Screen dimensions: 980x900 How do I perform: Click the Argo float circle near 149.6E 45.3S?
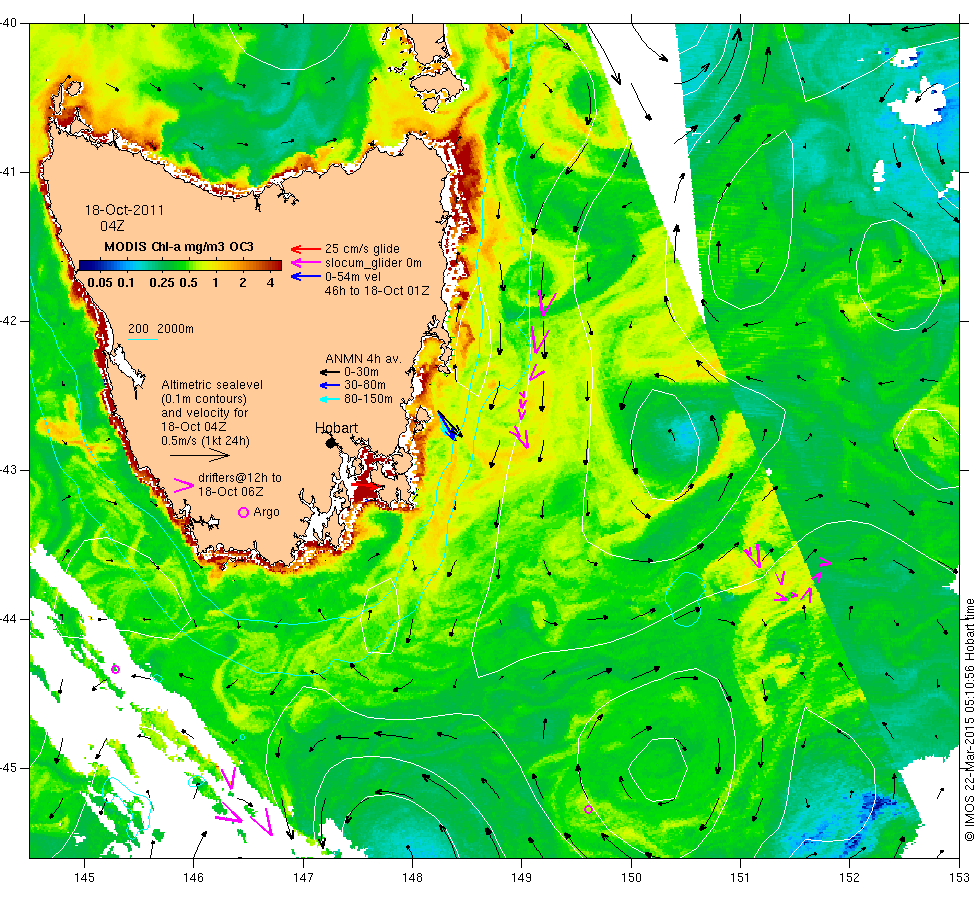[588, 810]
